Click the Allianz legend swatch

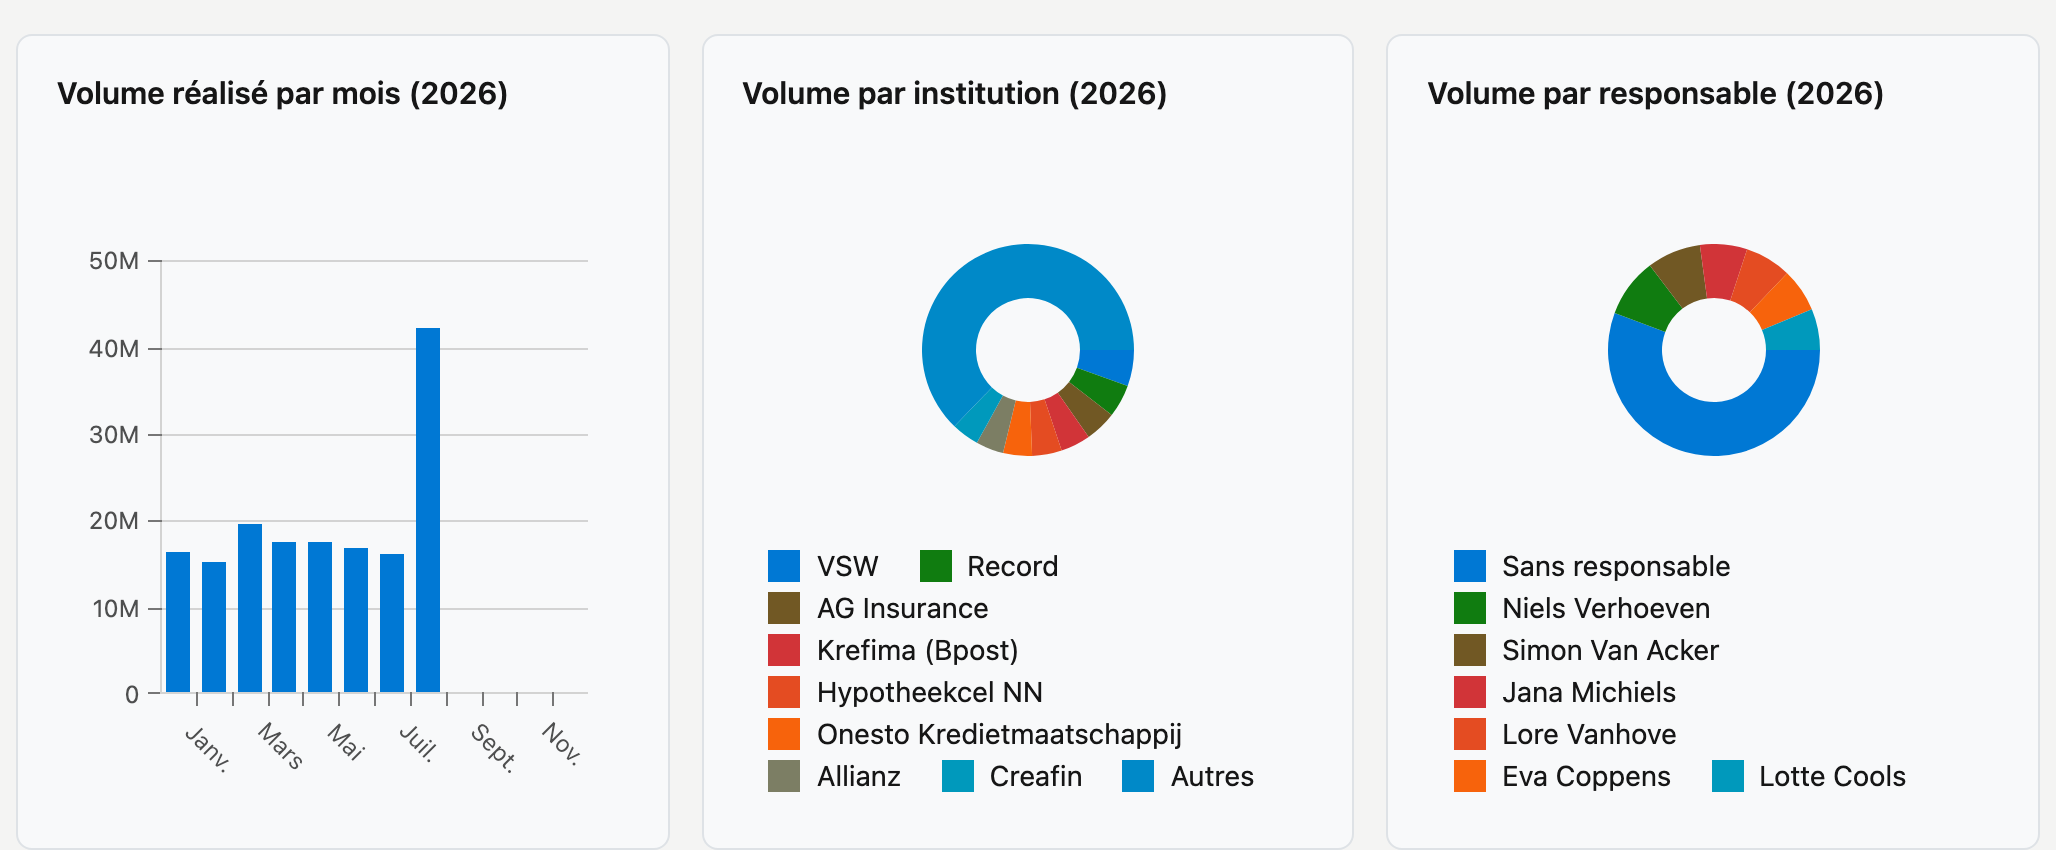click(784, 776)
